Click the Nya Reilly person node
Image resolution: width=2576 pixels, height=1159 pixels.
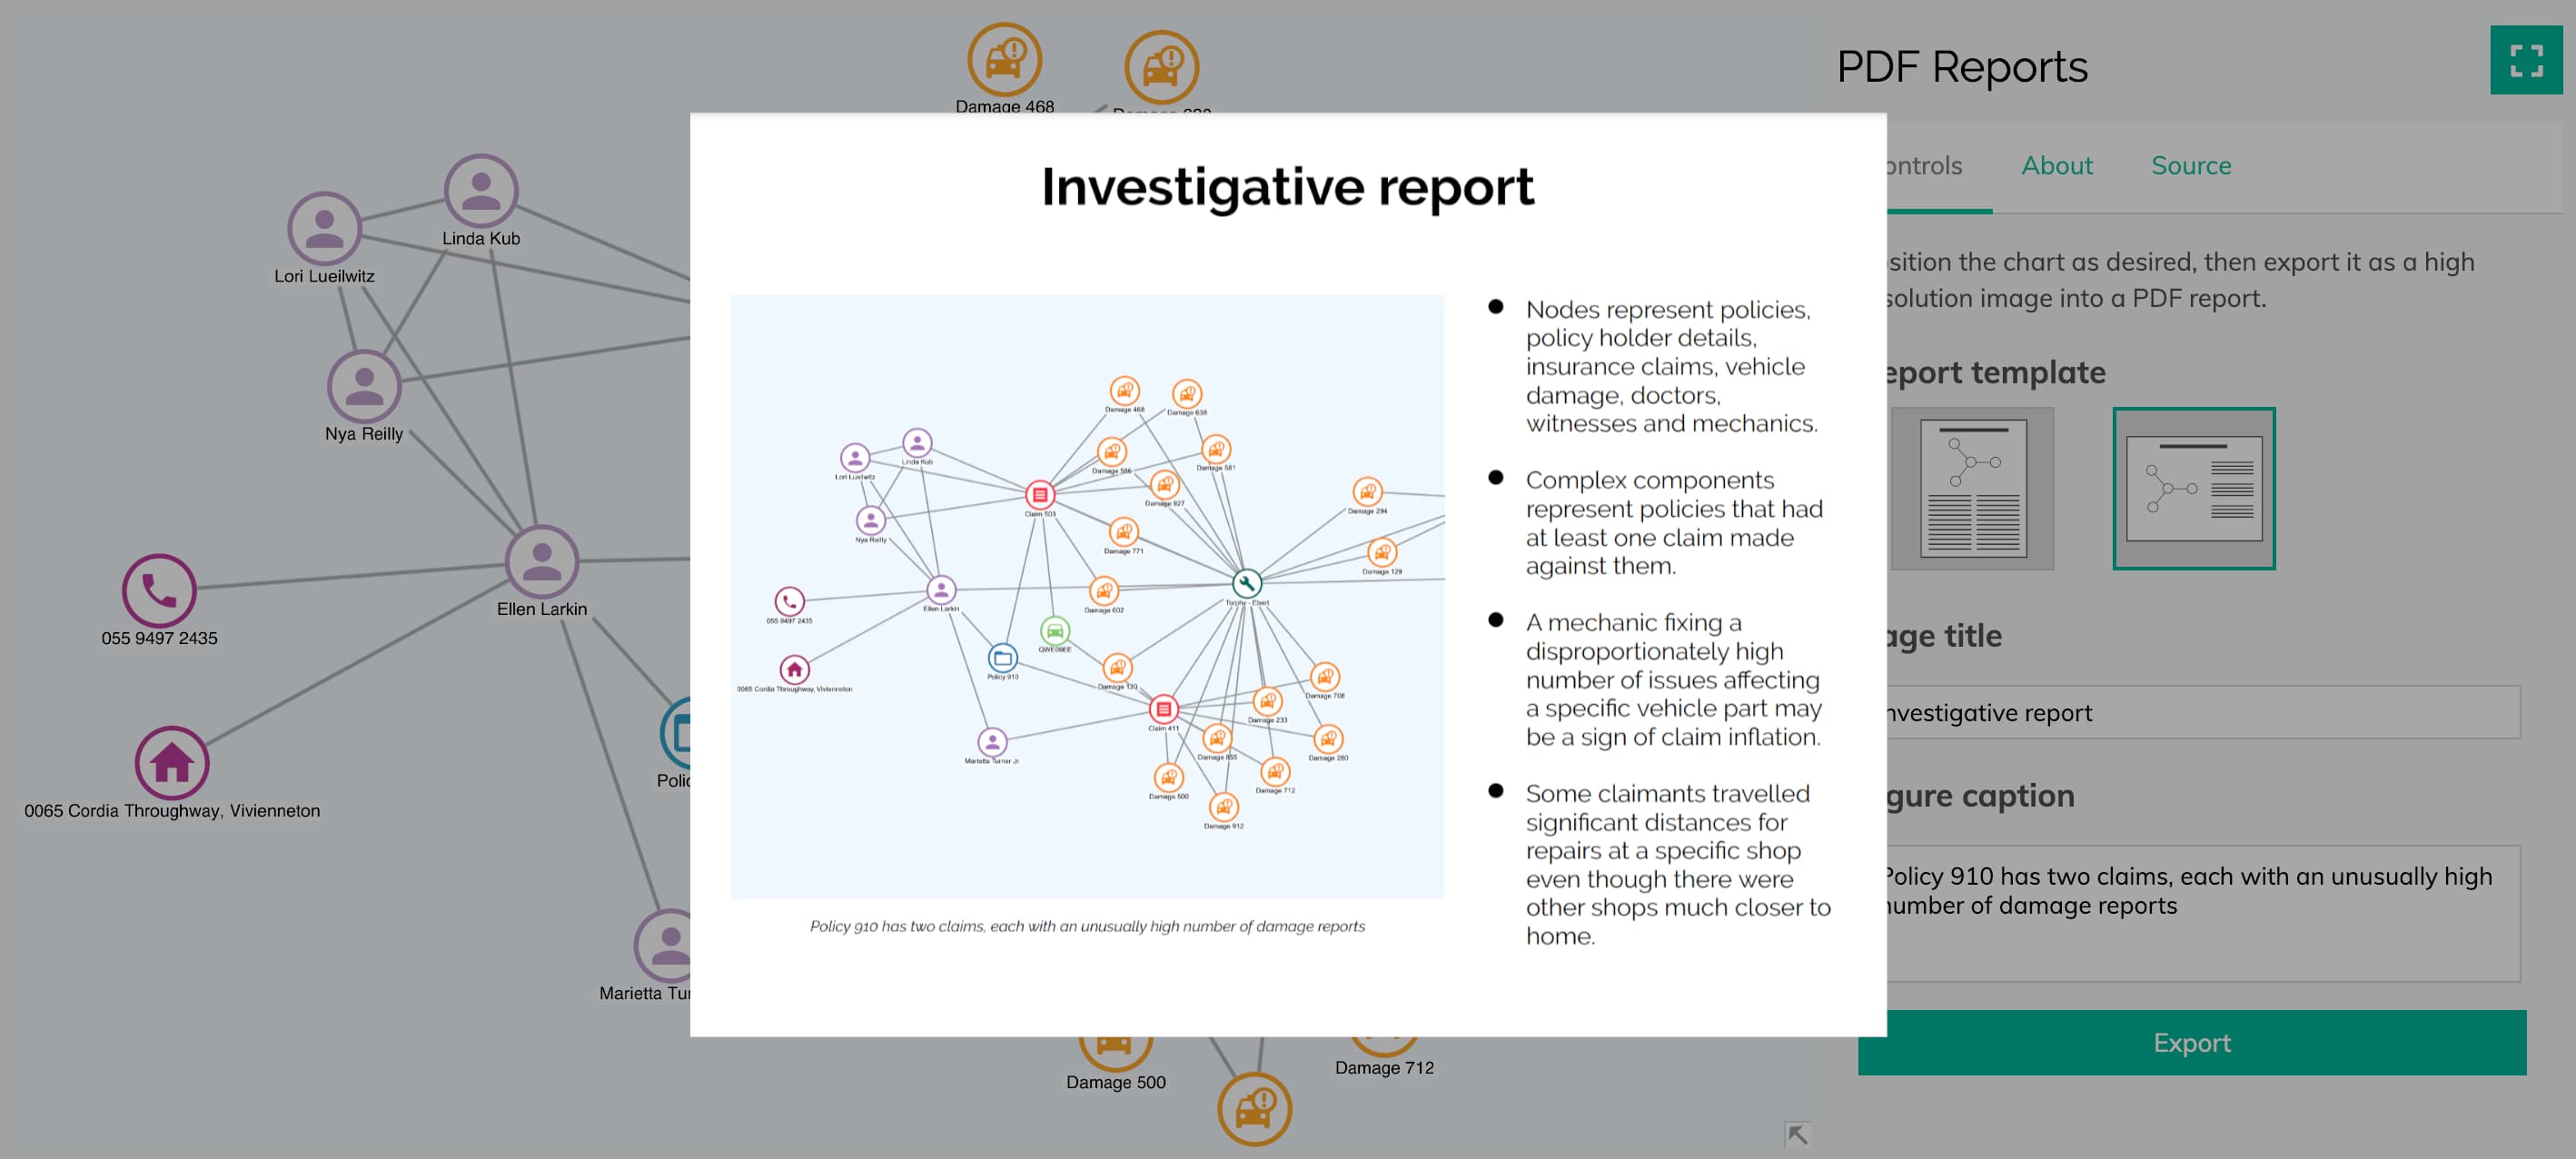pos(364,387)
